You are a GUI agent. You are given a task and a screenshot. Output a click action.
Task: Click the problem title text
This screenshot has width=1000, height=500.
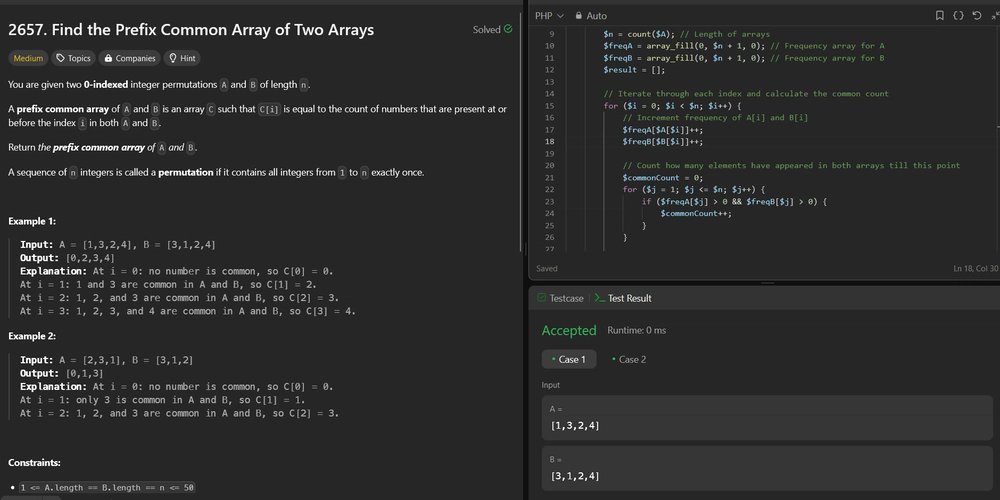191,30
